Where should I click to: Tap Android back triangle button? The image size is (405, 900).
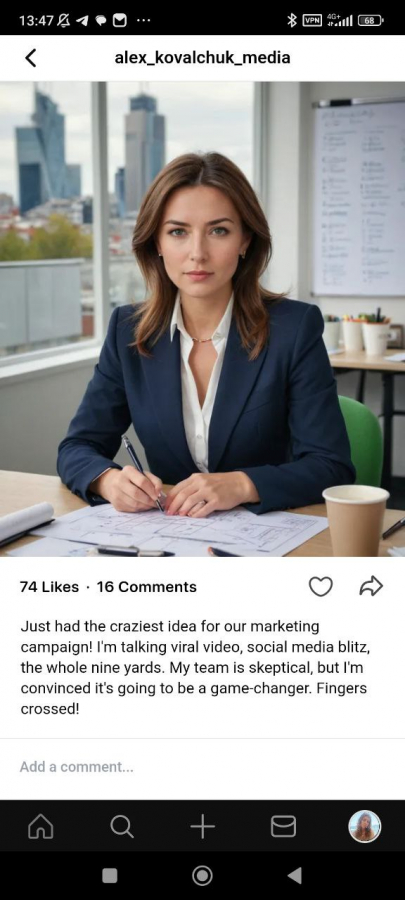point(294,875)
